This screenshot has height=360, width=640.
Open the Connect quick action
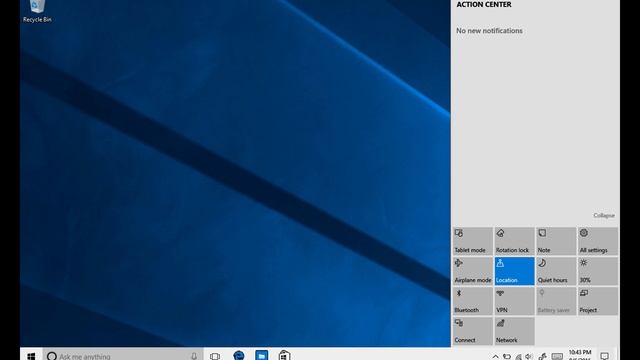(473, 331)
